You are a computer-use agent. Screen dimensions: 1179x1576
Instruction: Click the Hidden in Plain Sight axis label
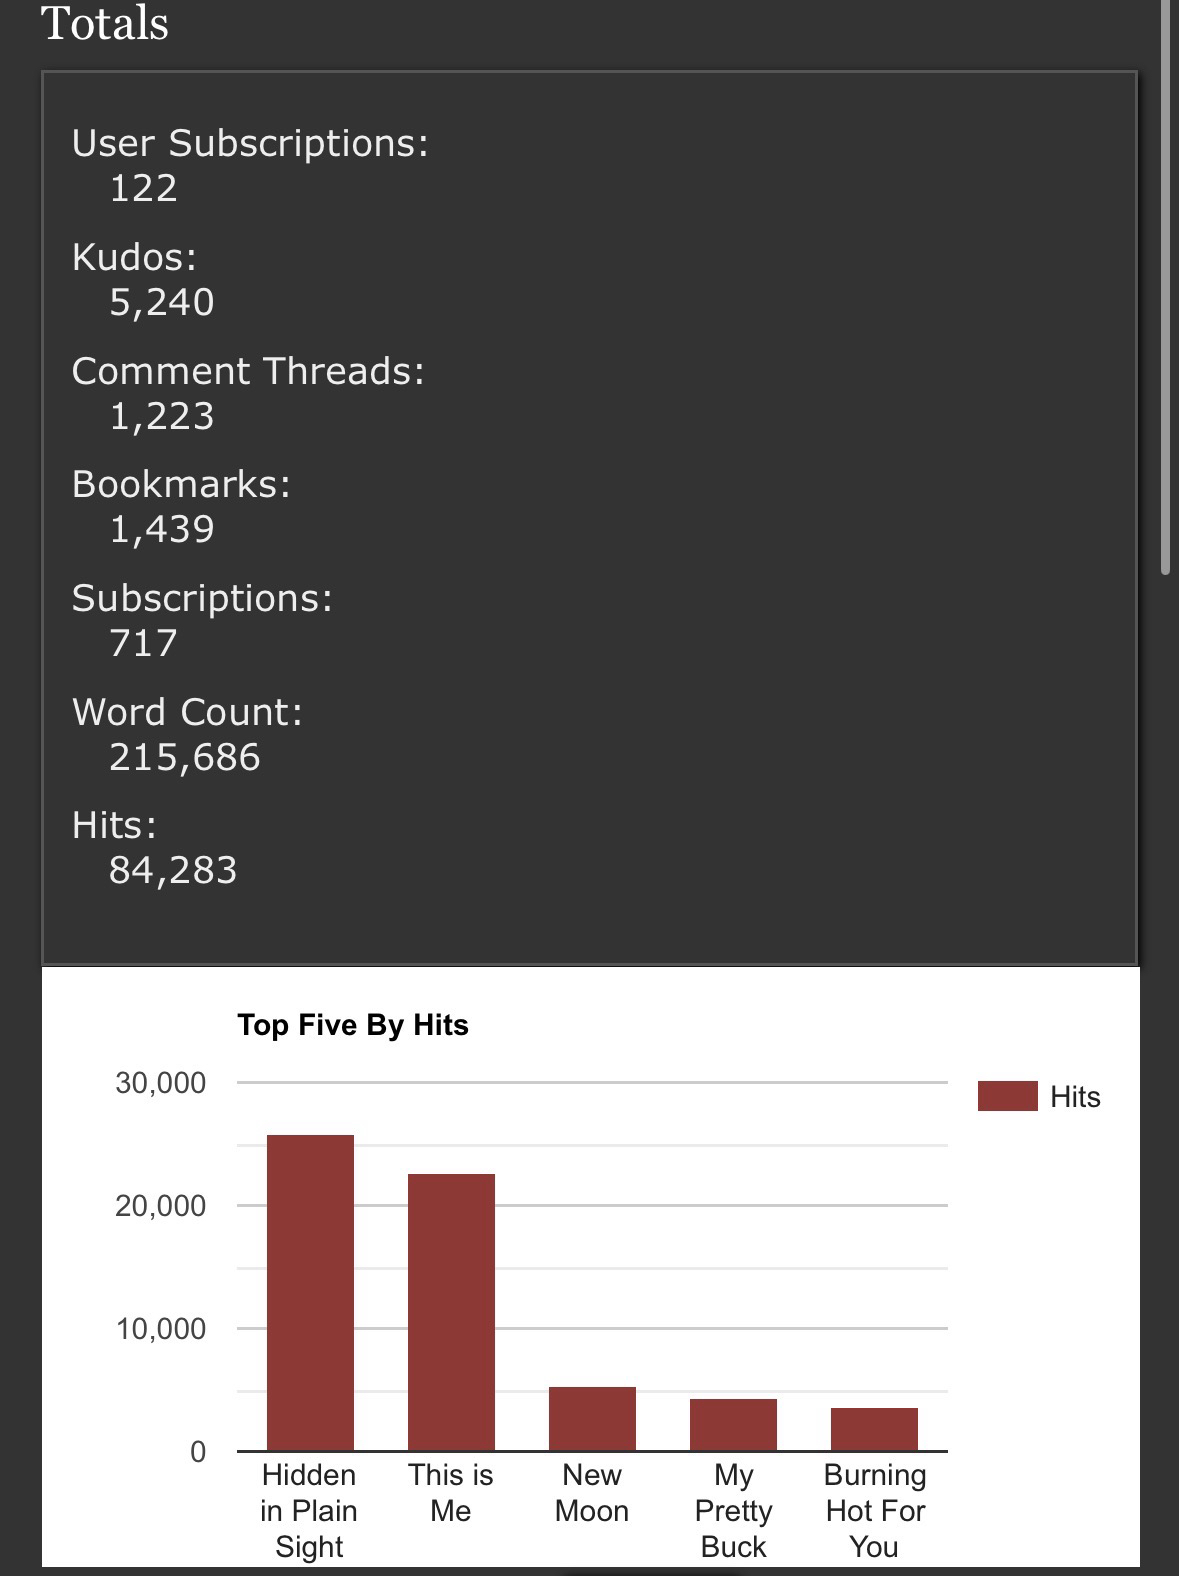[309, 1510]
